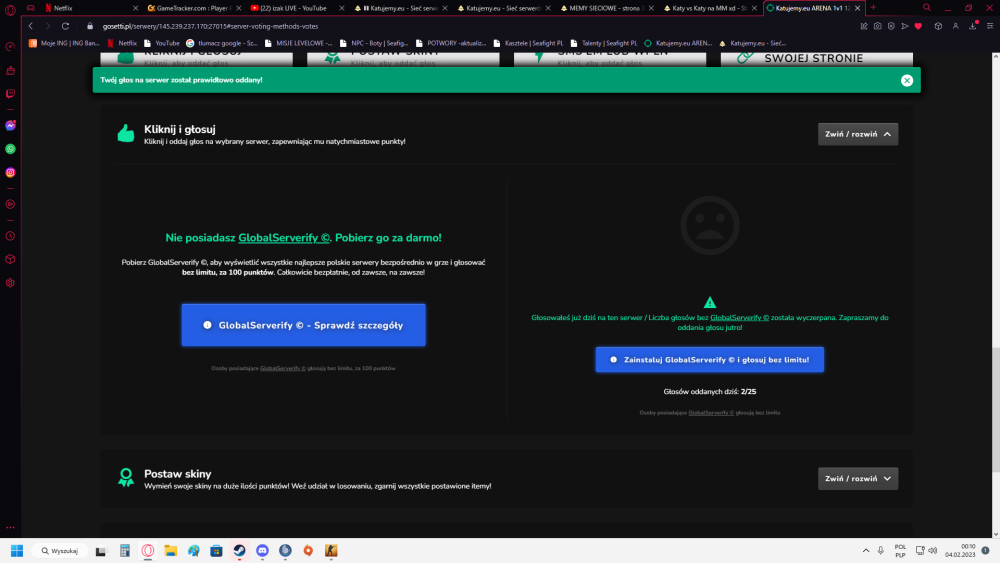Open GX Control speedometer icon in sidebar
This screenshot has width=1000, height=563.
coord(10,47)
